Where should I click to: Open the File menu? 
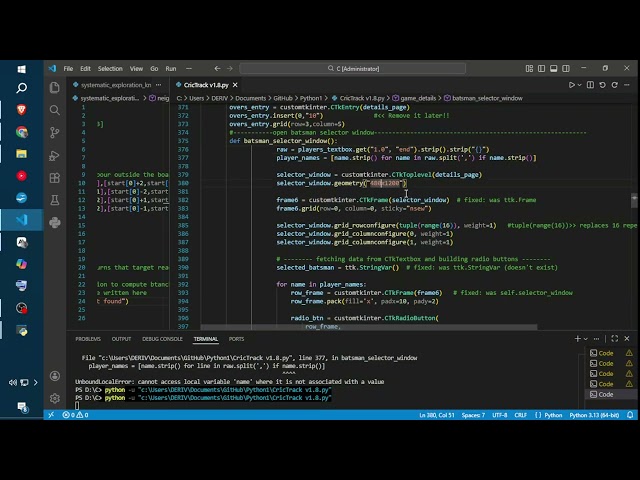(x=68, y=69)
